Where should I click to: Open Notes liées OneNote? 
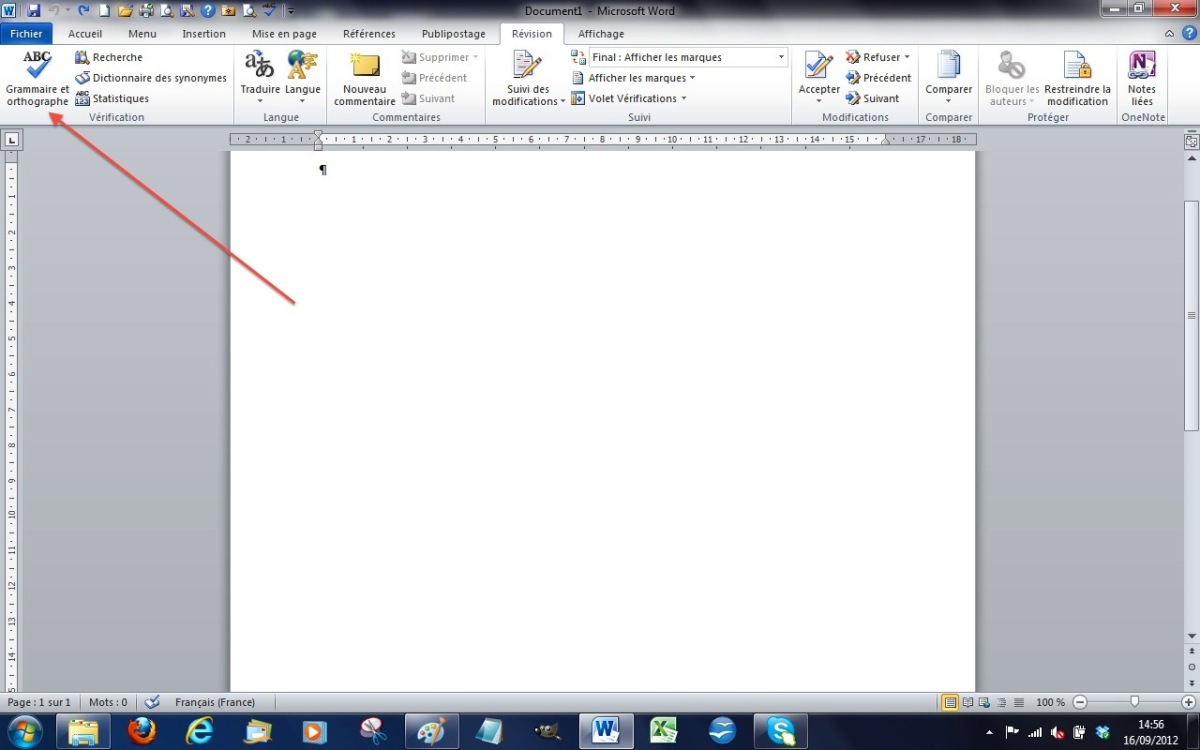(x=1141, y=78)
